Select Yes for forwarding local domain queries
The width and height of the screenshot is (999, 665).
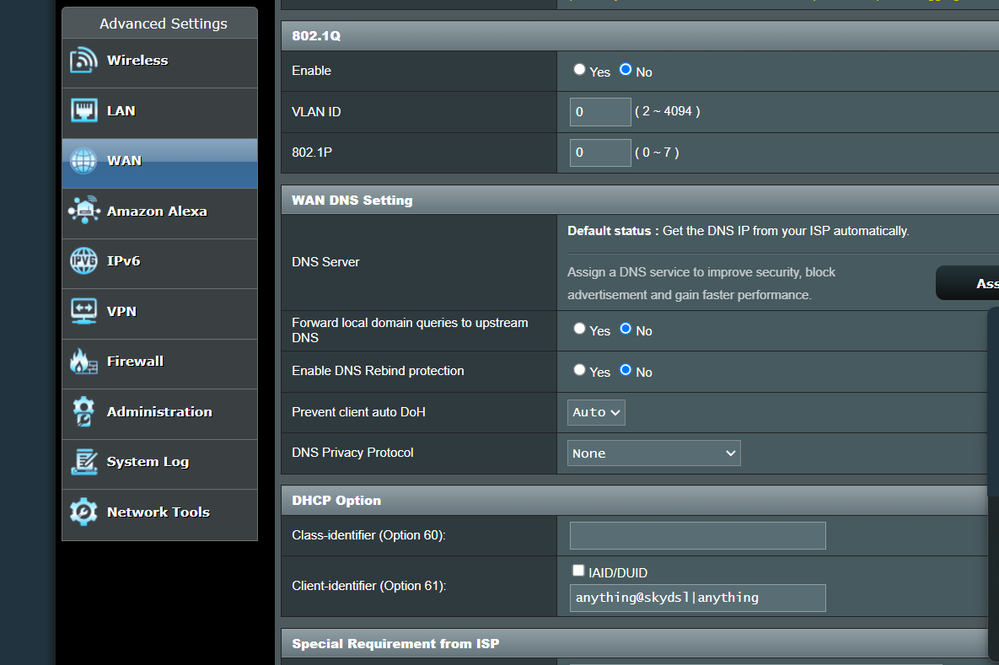(x=580, y=329)
